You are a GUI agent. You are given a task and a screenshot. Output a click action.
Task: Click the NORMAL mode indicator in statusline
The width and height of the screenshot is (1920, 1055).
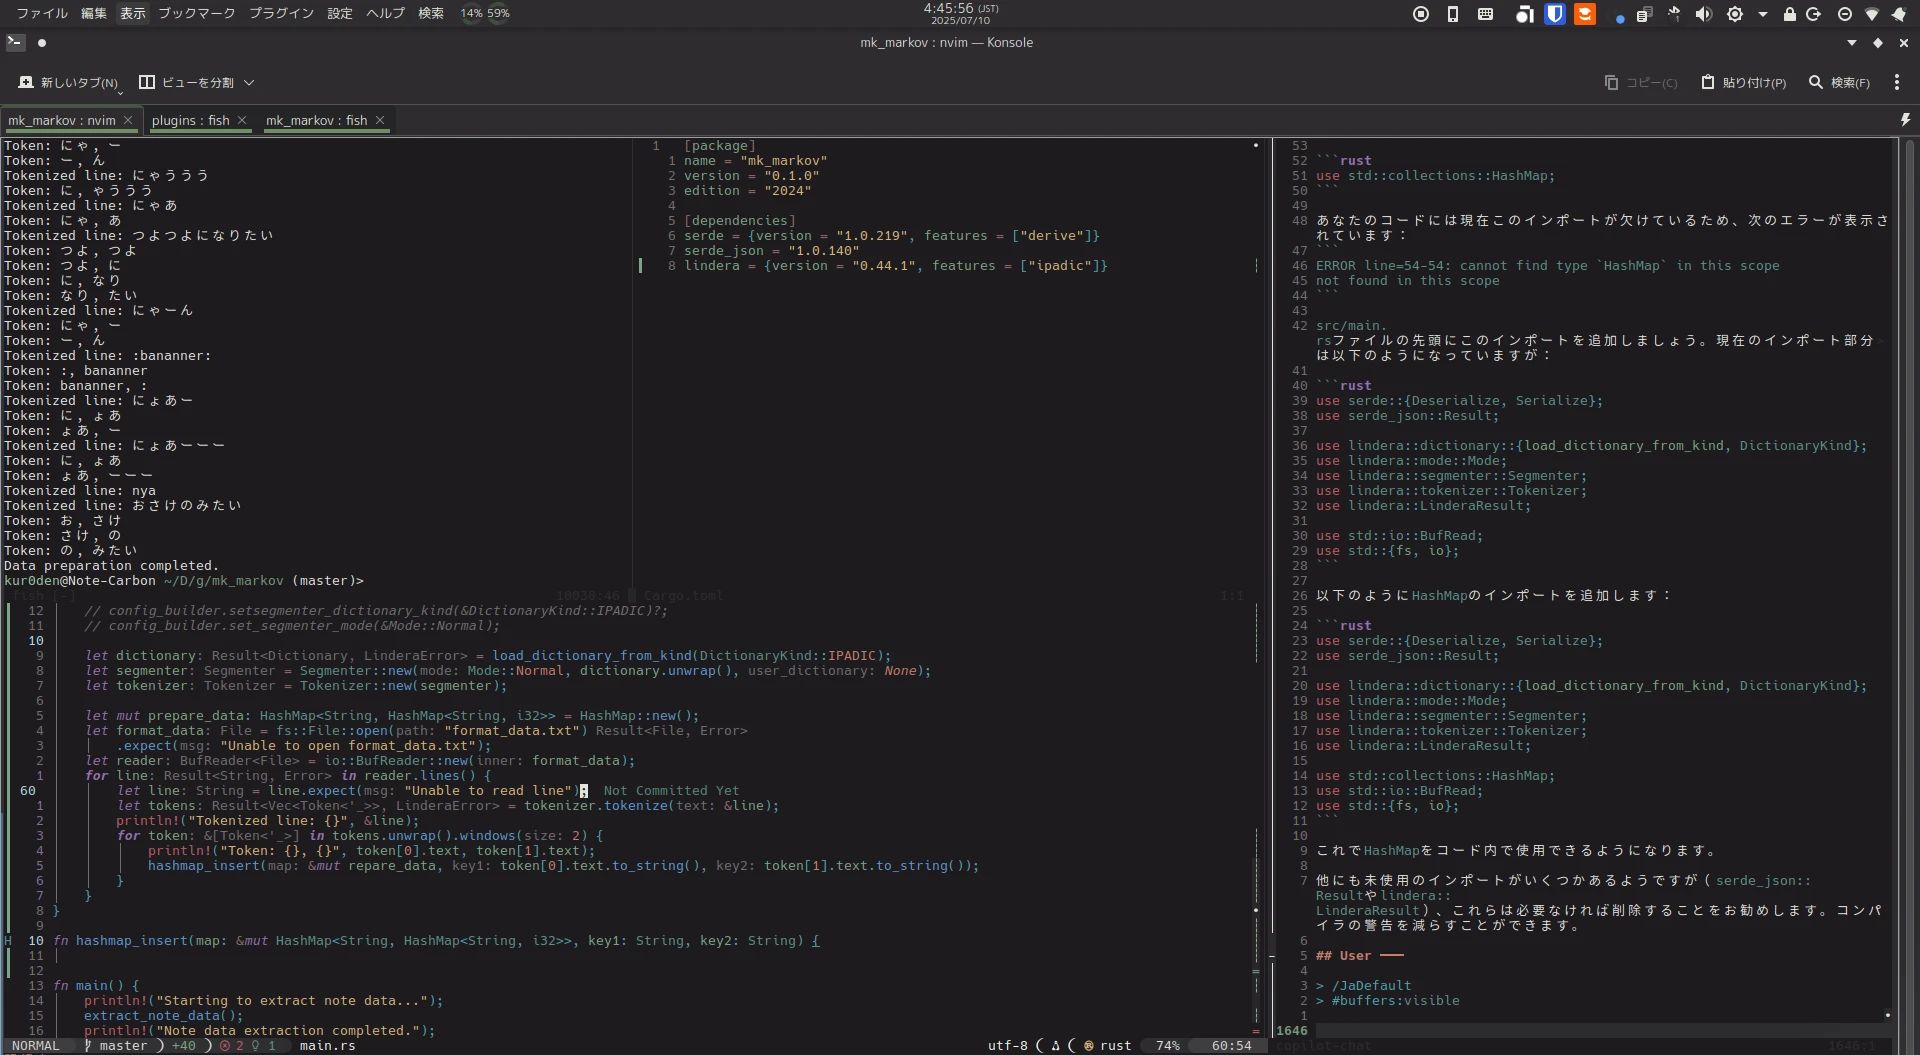click(36, 1046)
